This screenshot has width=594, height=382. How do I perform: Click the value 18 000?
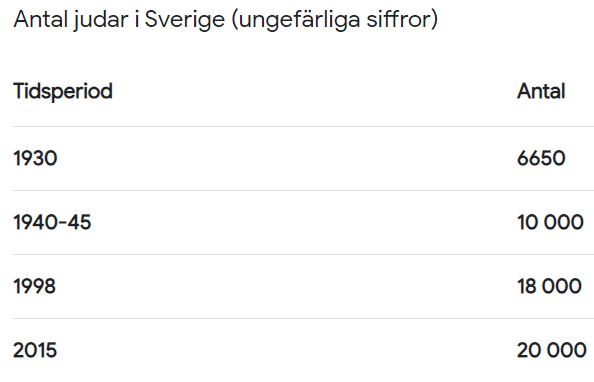[549, 286]
